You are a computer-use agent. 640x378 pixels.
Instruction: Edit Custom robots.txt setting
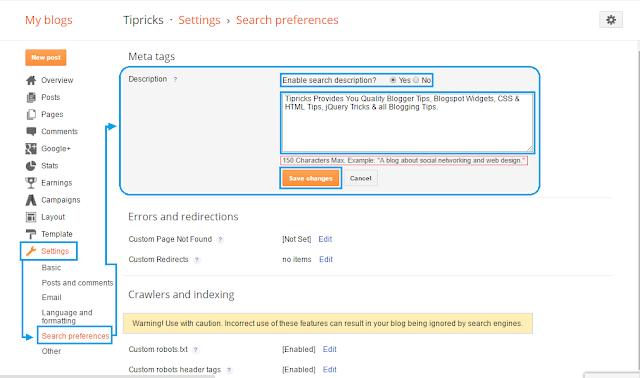tap(329, 349)
